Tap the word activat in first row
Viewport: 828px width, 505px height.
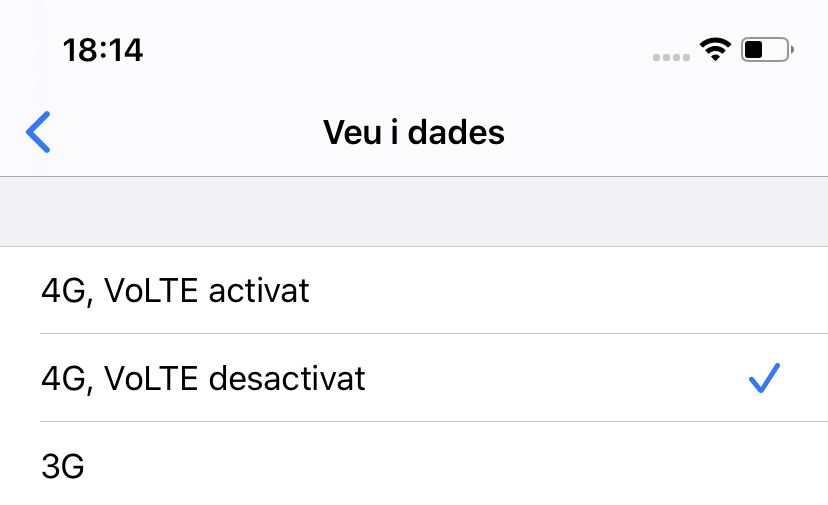click(x=261, y=290)
